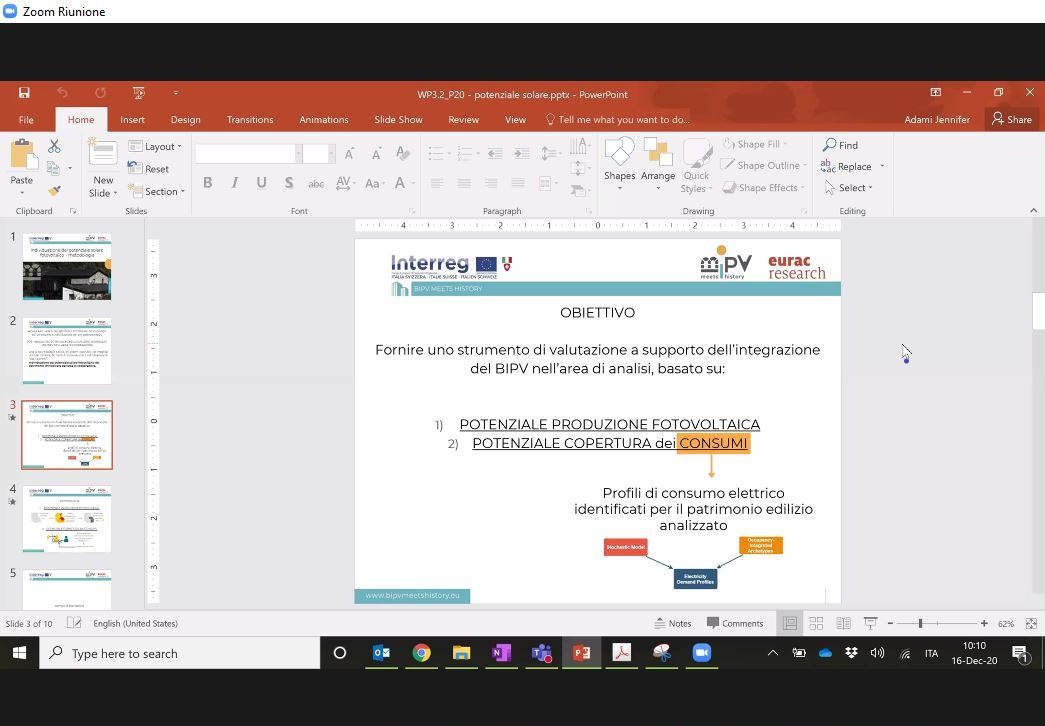Image resolution: width=1045 pixels, height=726 pixels.
Task: Switch to the Slide Show tab
Action: tap(398, 119)
